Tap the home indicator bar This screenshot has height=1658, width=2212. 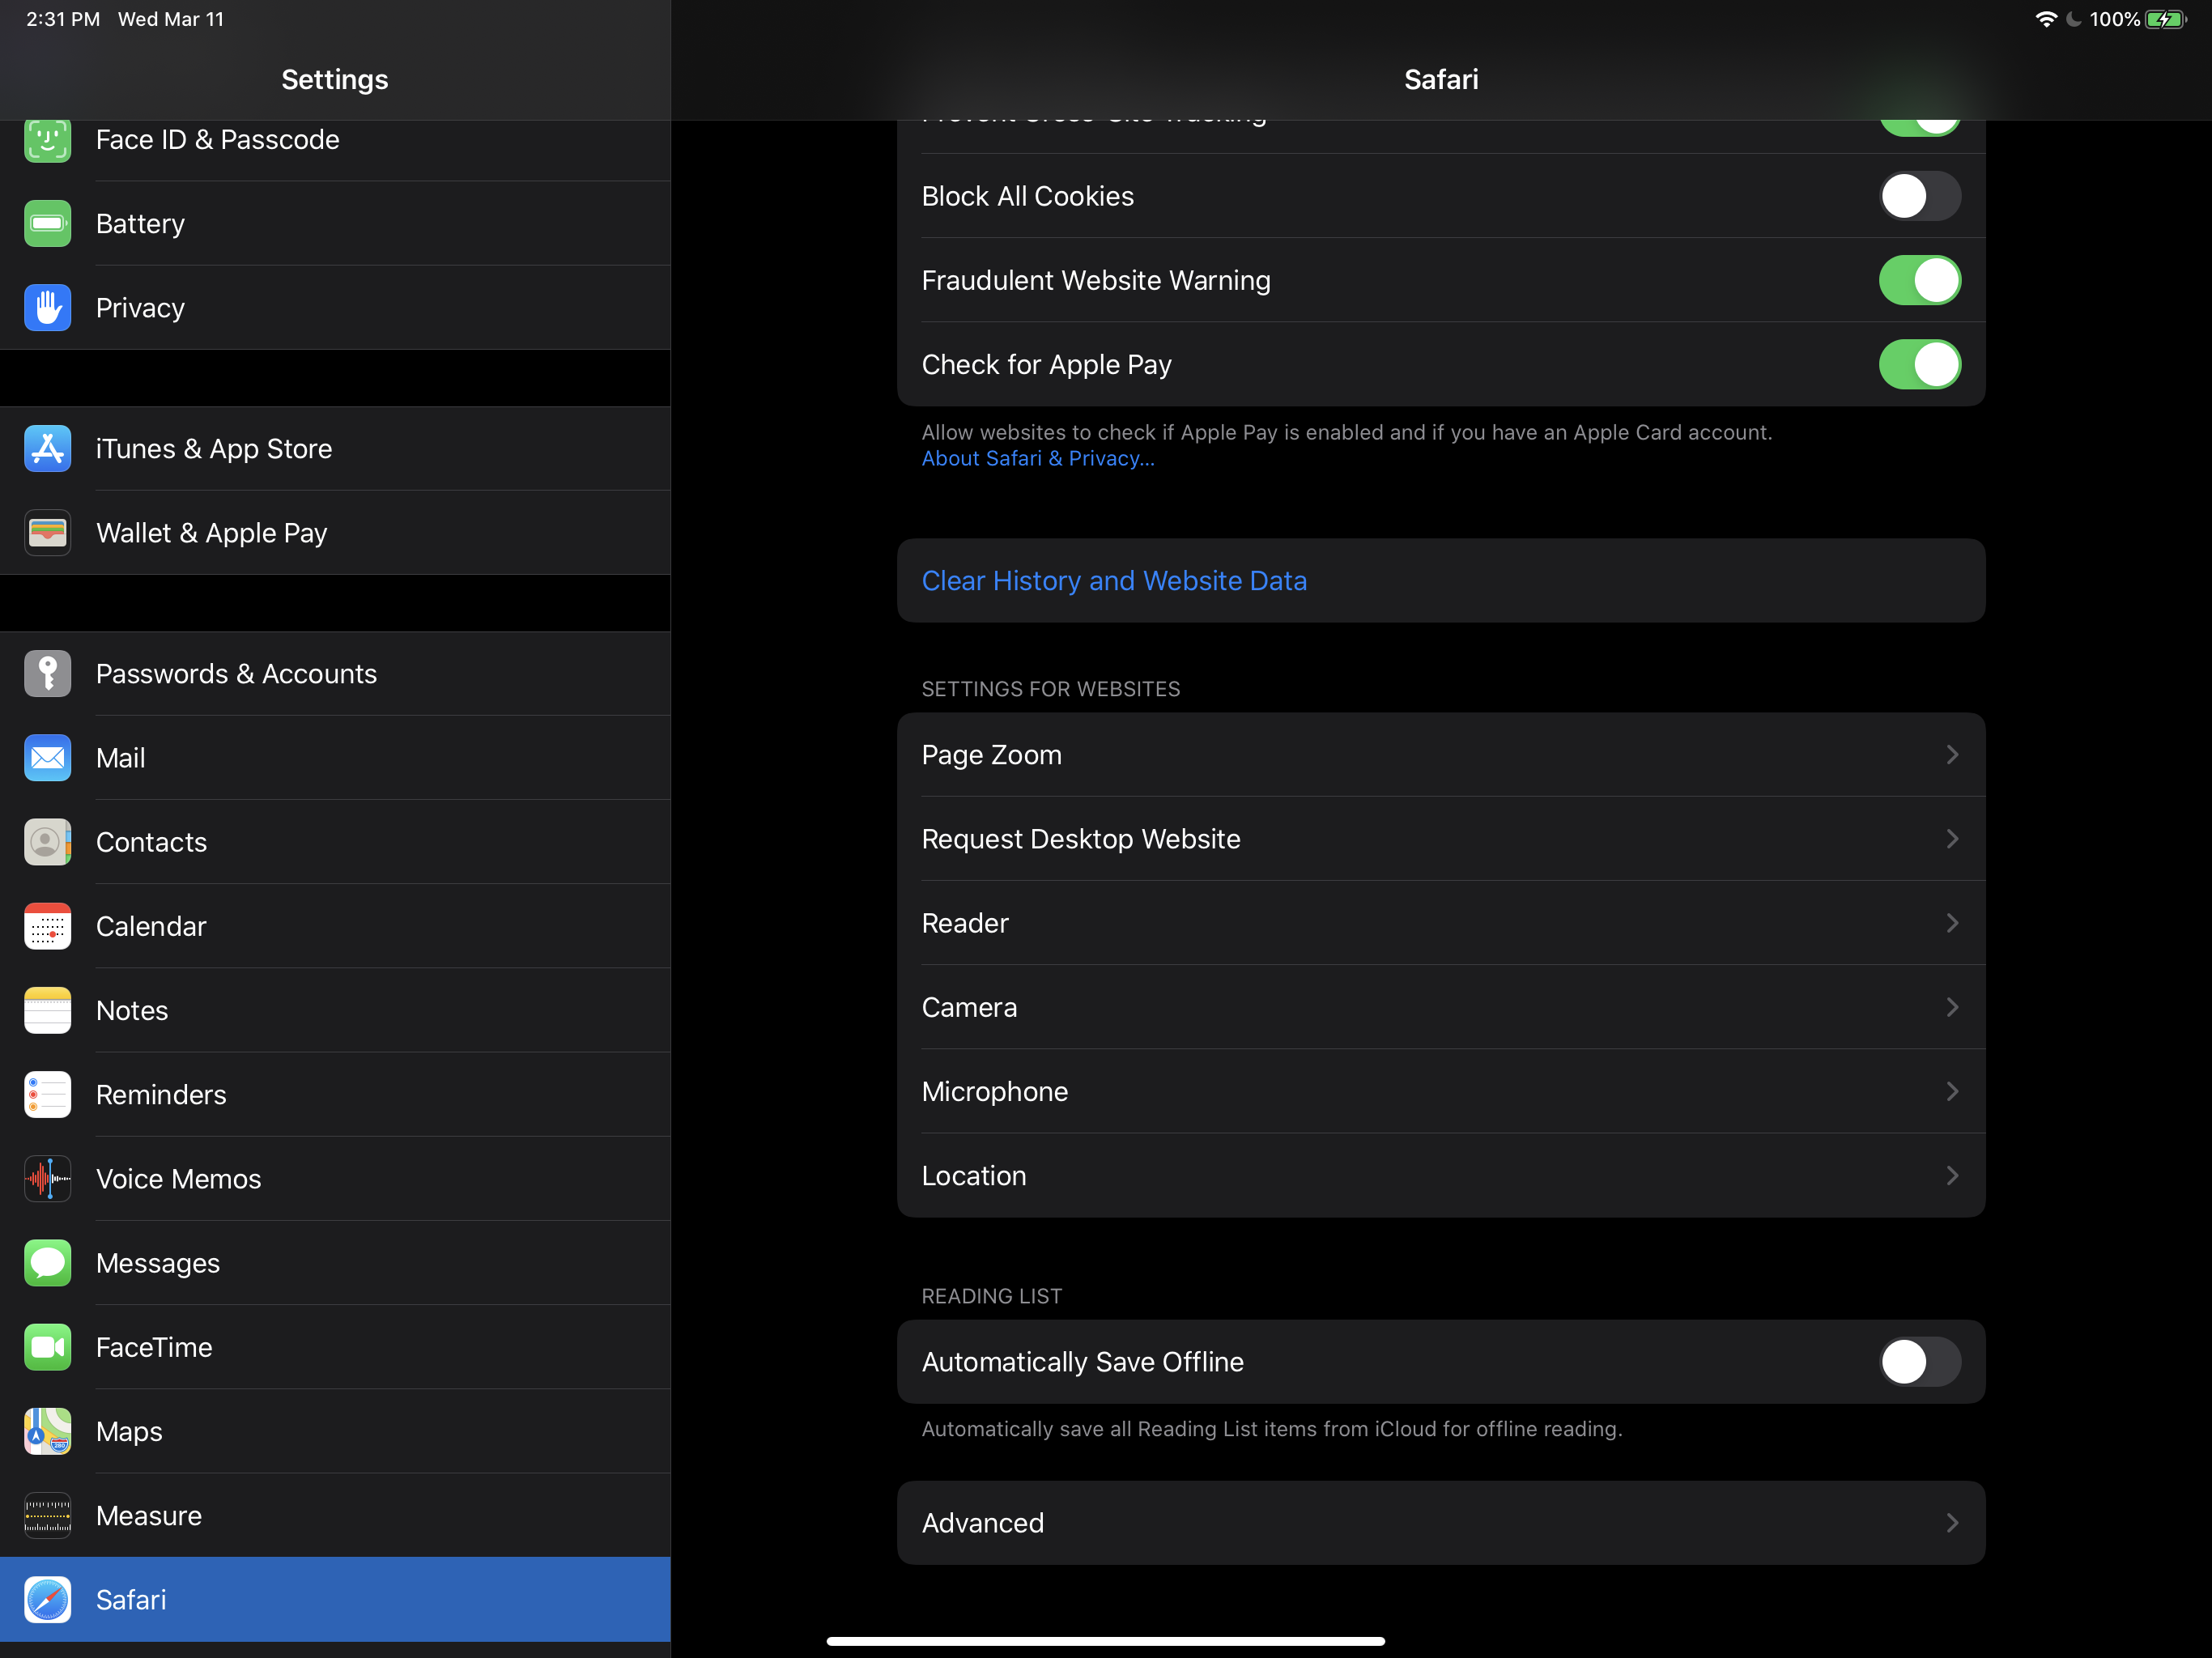[1105, 1640]
